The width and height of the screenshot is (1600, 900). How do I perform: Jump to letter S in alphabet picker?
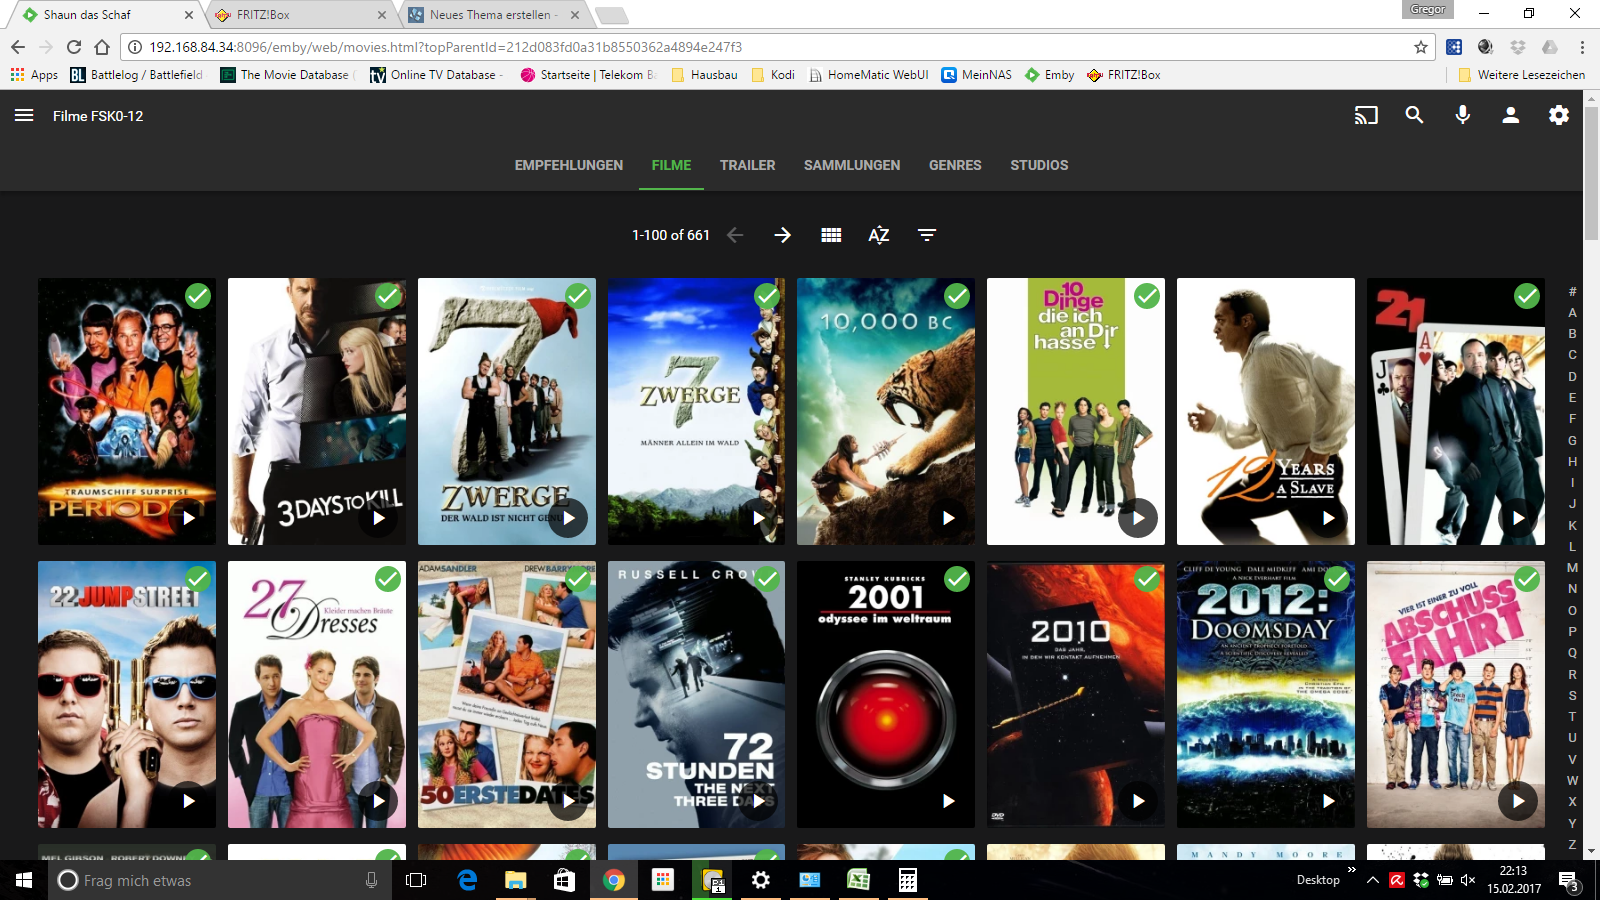(1572, 695)
